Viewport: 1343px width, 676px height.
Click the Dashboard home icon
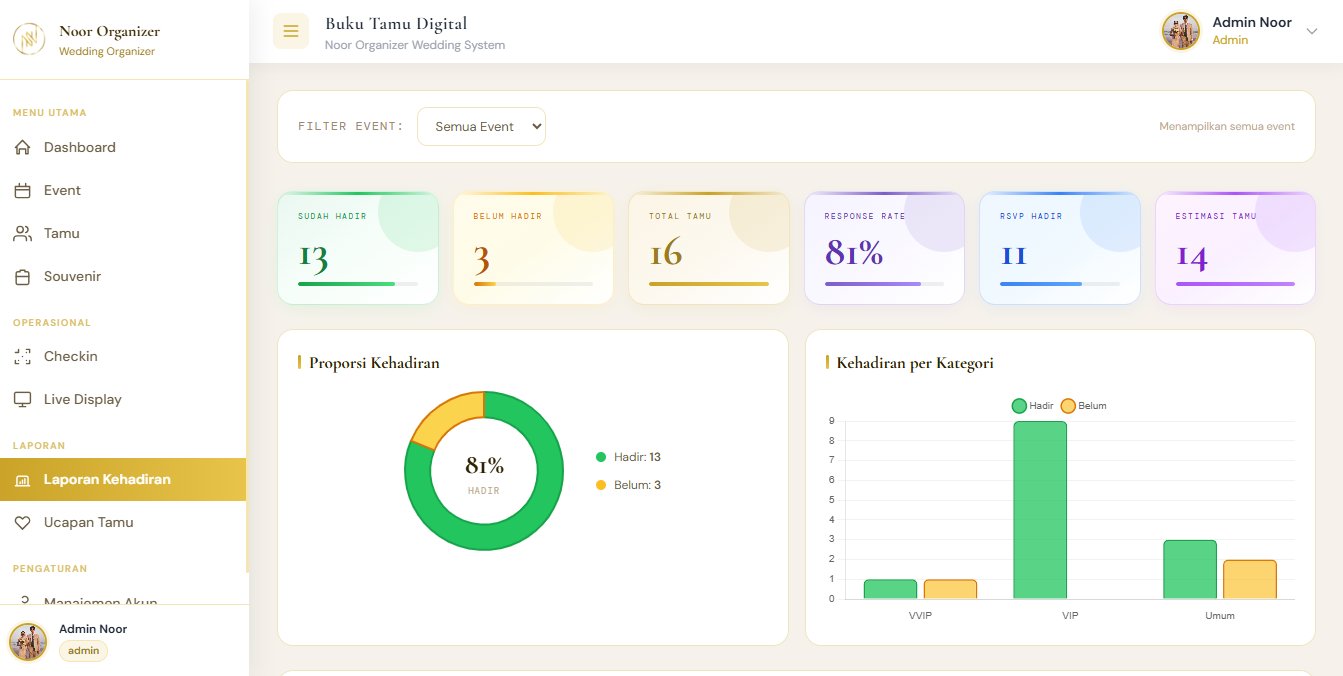[x=22, y=148]
